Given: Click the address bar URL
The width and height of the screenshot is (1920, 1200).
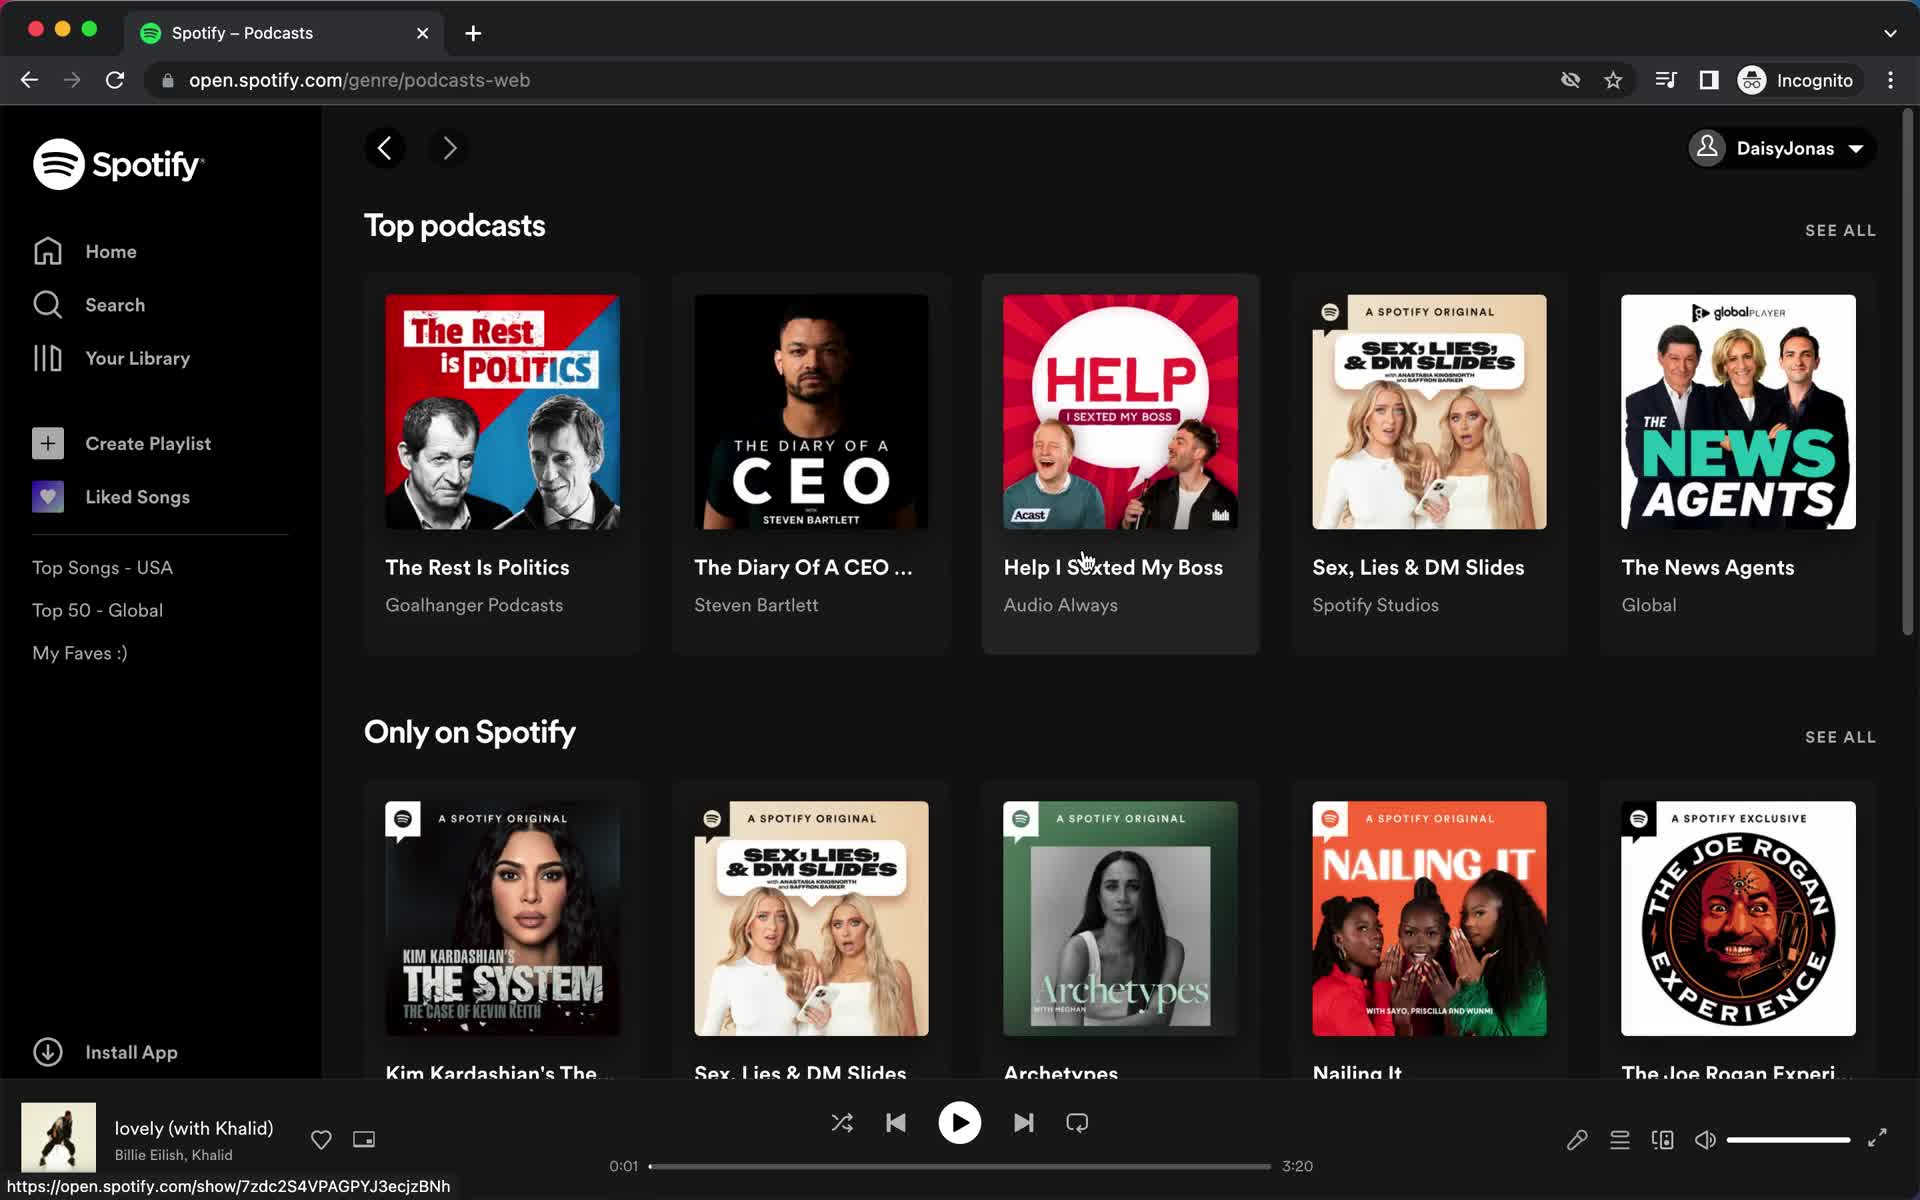Looking at the screenshot, I should coord(359,80).
